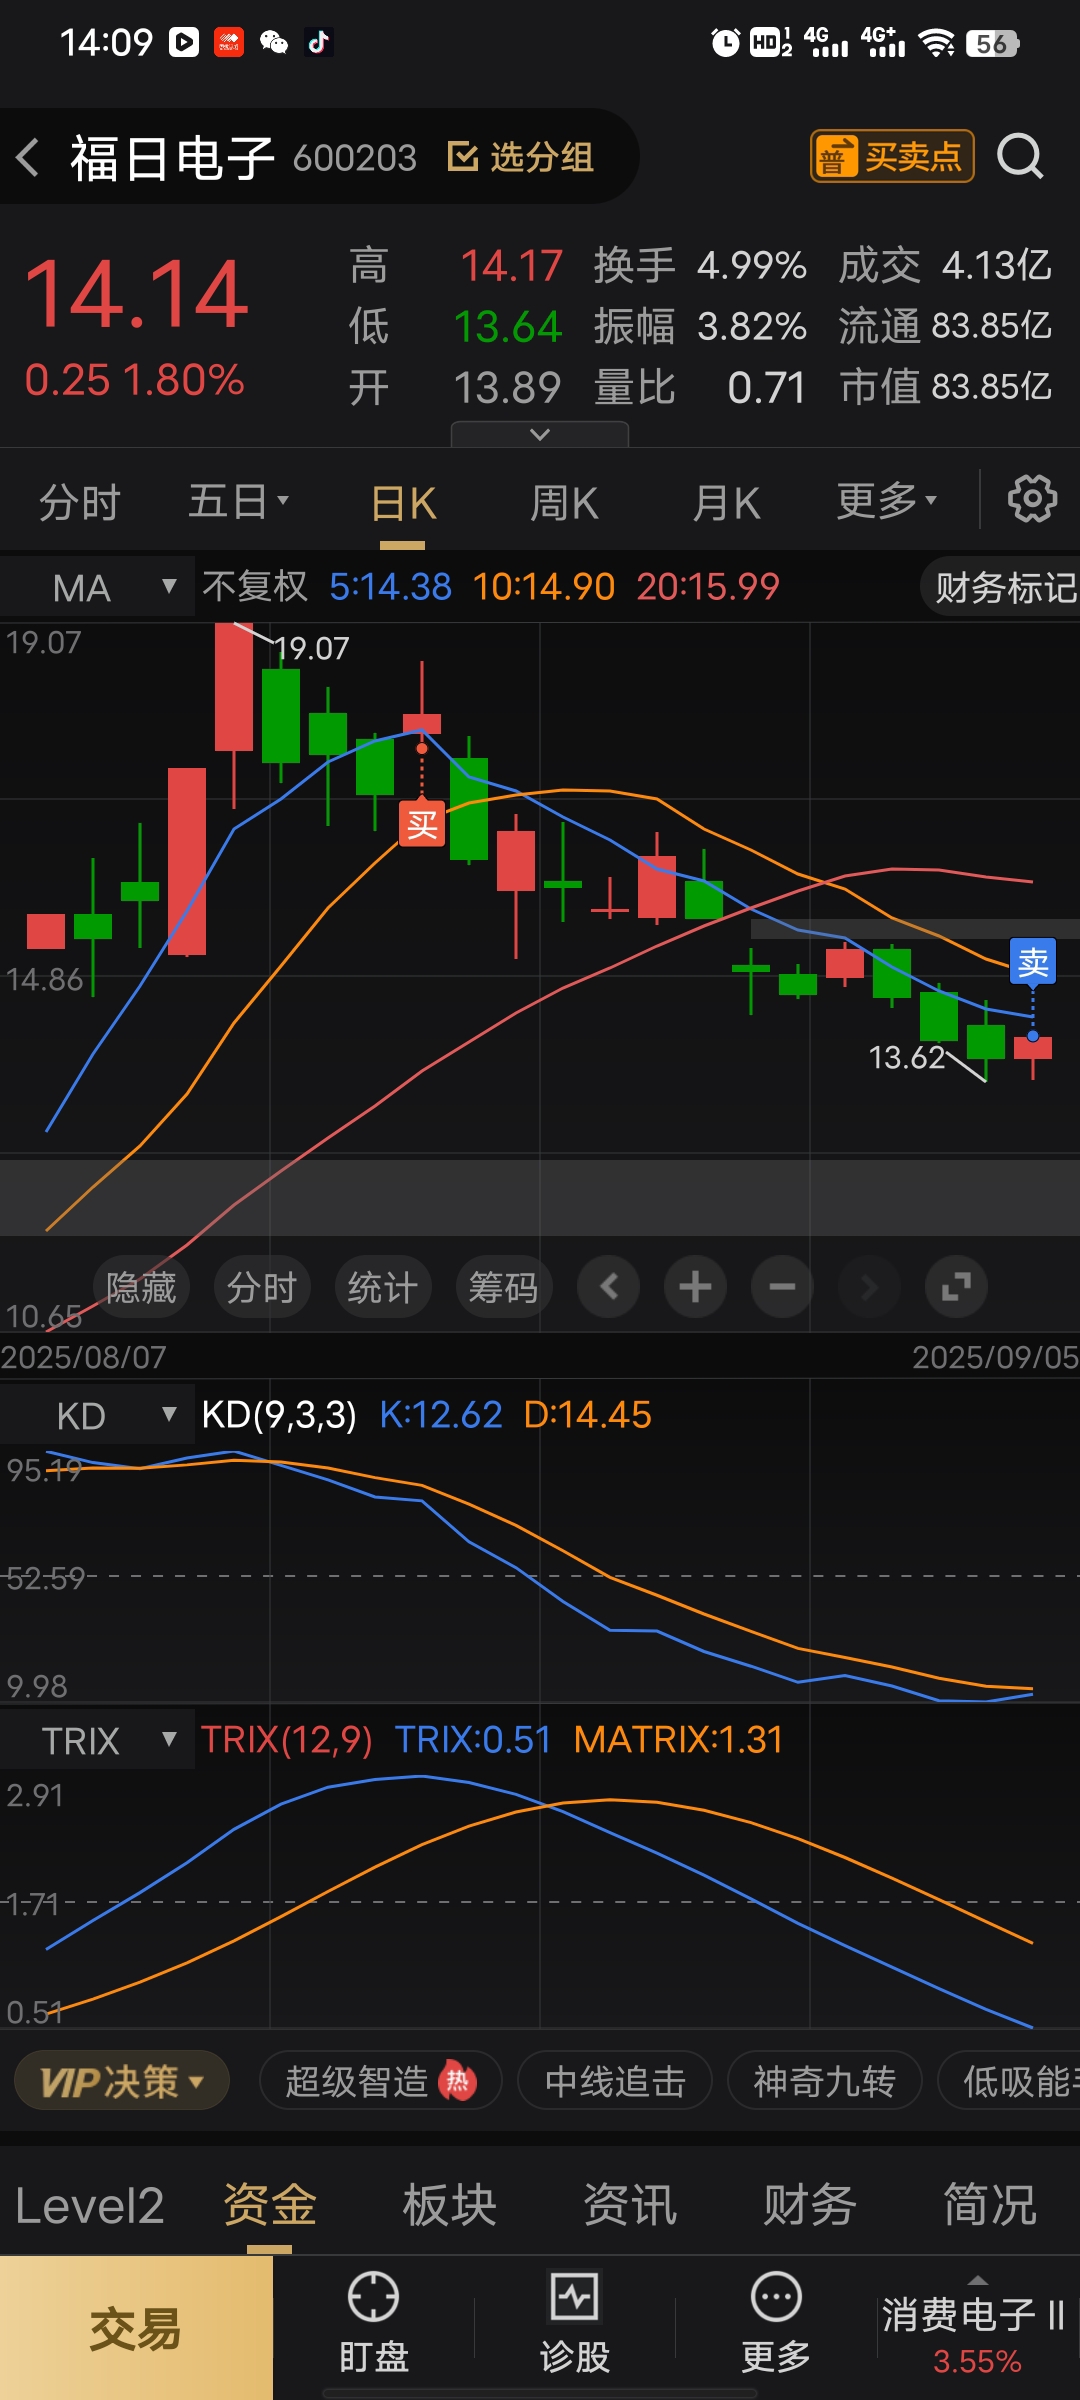Tap the 买卖点 buy-sell points badge
This screenshot has width=1080, height=2400.
(892, 157)
